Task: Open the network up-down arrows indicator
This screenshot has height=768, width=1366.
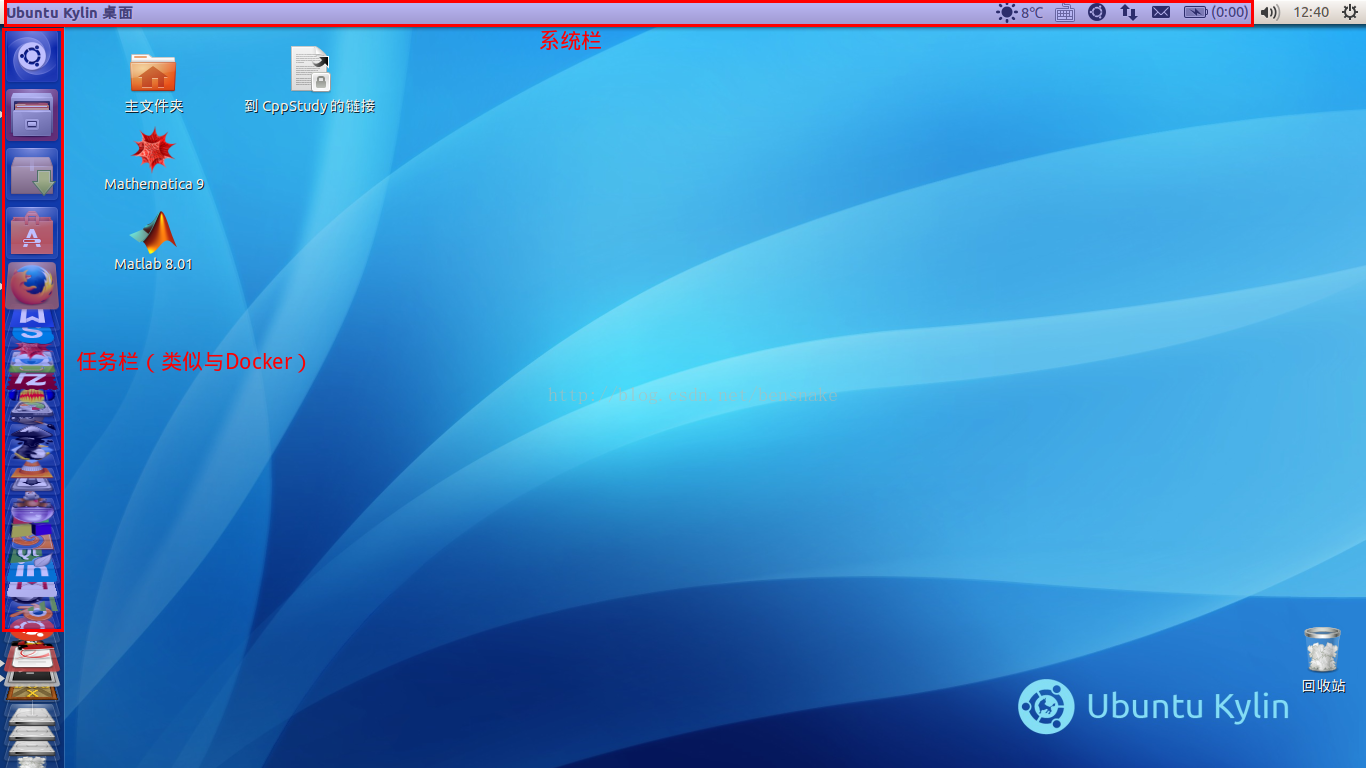Action: click(1129, 13)
